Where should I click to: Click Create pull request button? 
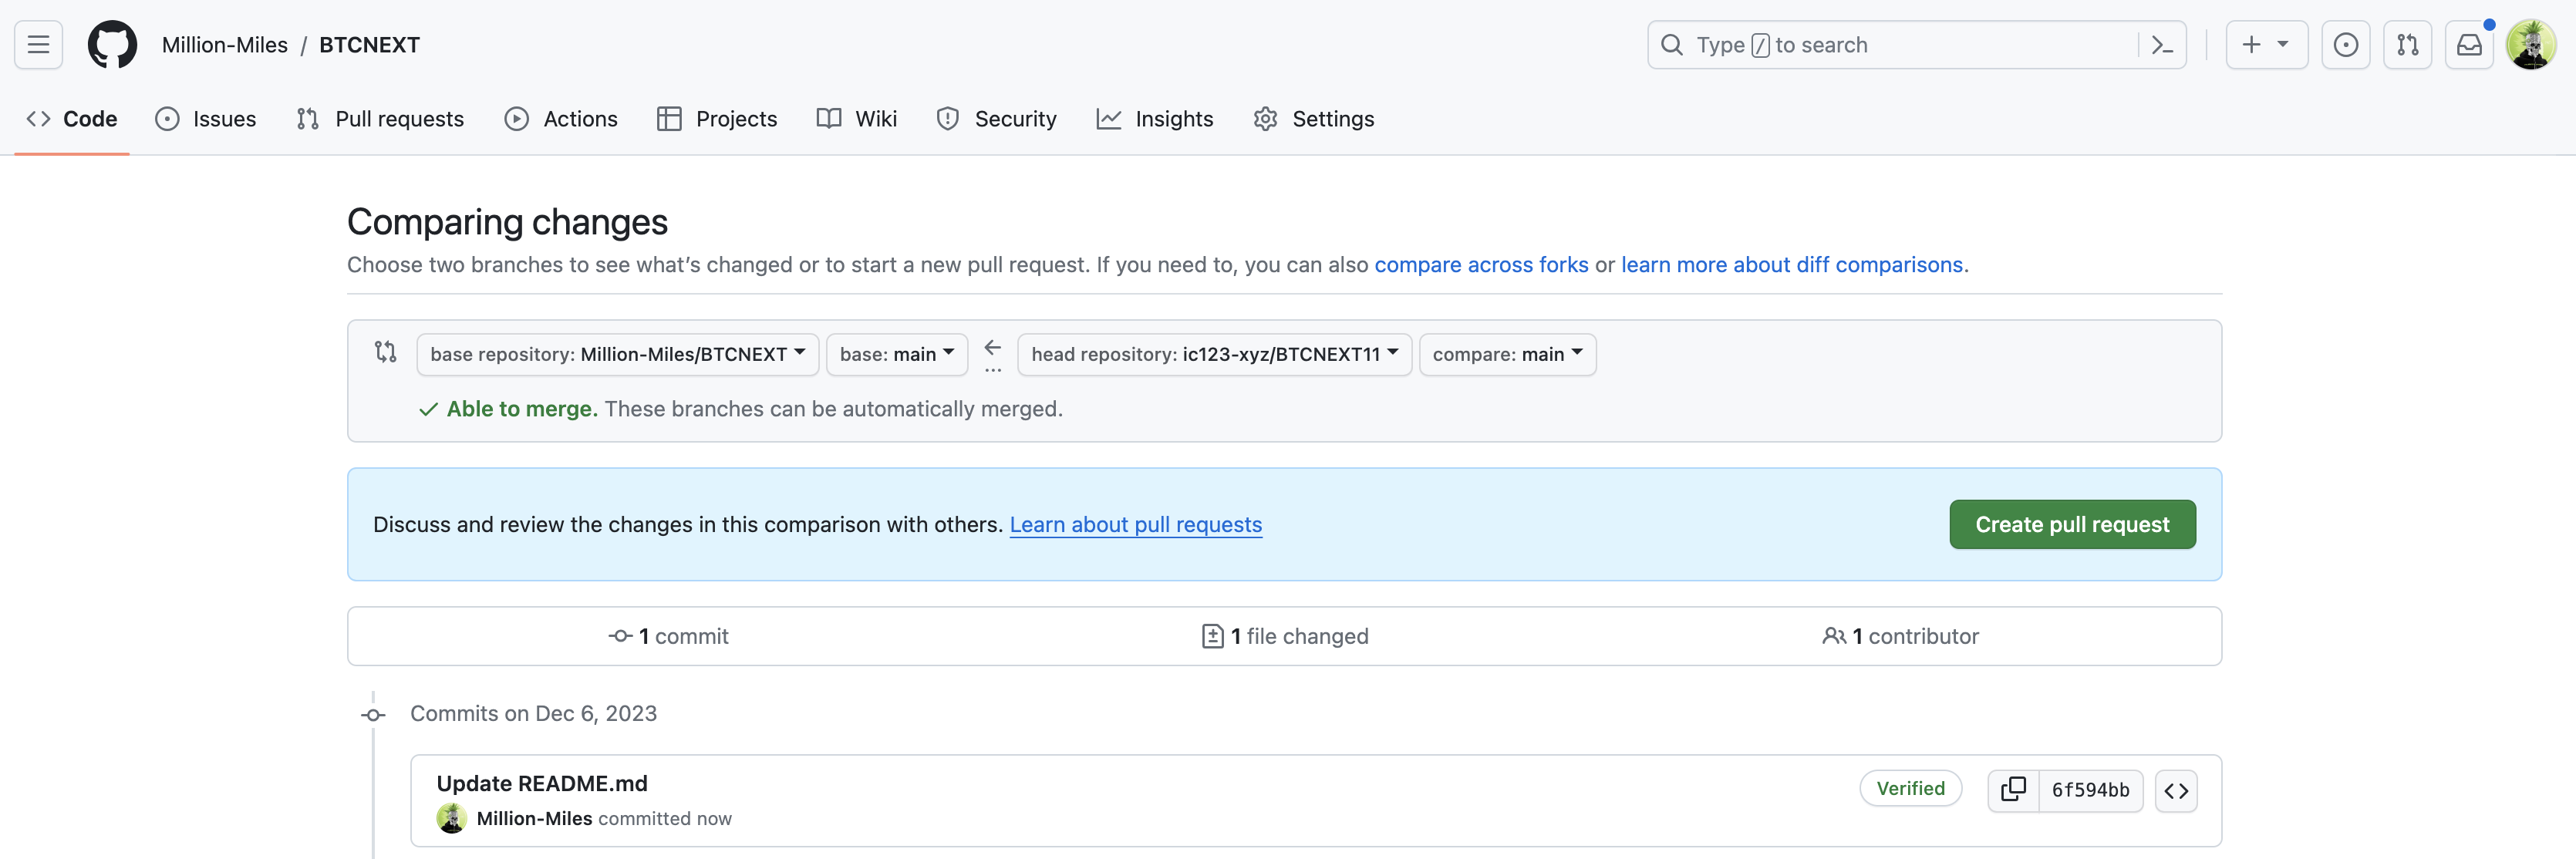pyautogui.click(x=2072, y=525)
